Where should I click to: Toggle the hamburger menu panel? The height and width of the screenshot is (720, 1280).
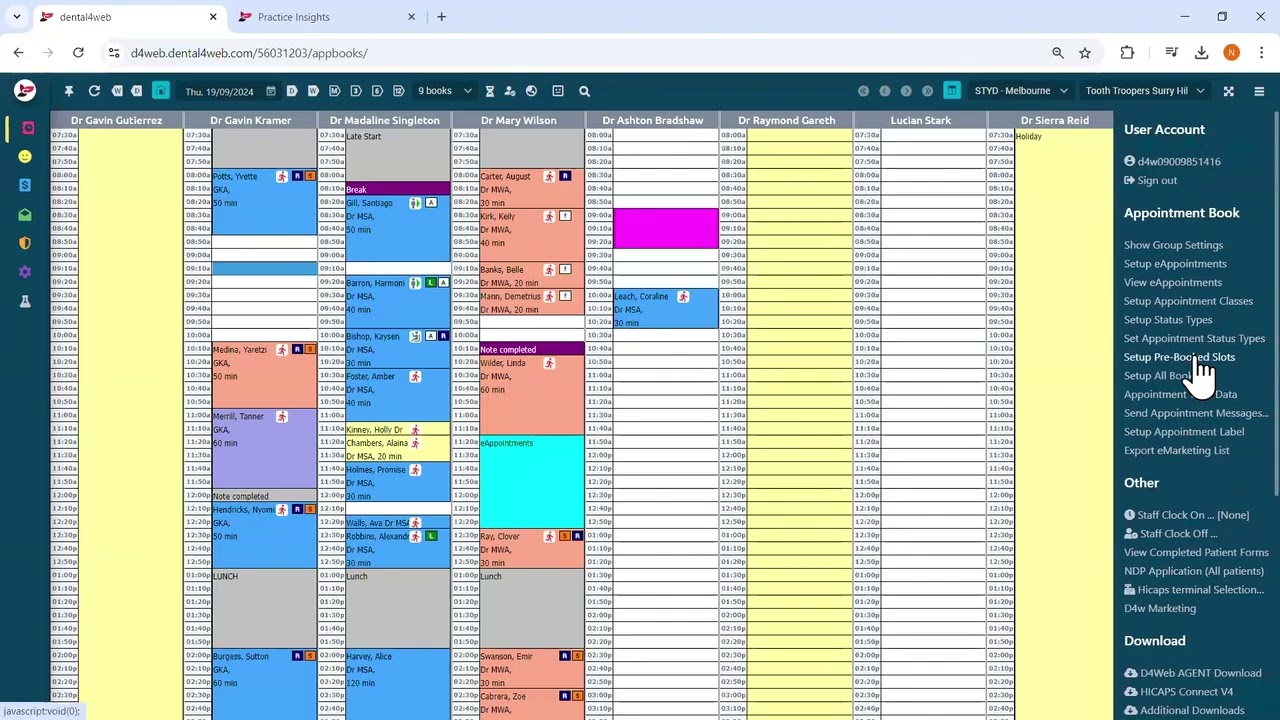click(1259, 91)
